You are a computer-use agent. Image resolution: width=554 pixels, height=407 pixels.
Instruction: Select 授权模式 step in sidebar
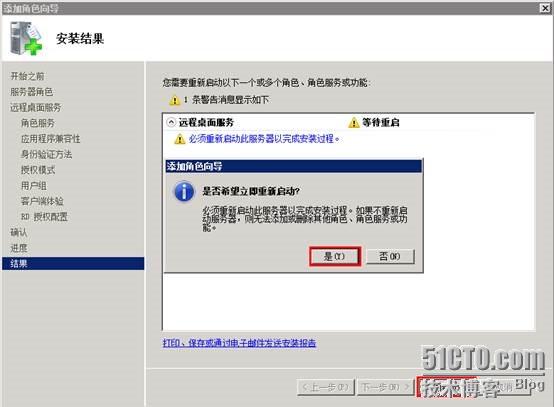pyautogui.click(x=38, y=170)
